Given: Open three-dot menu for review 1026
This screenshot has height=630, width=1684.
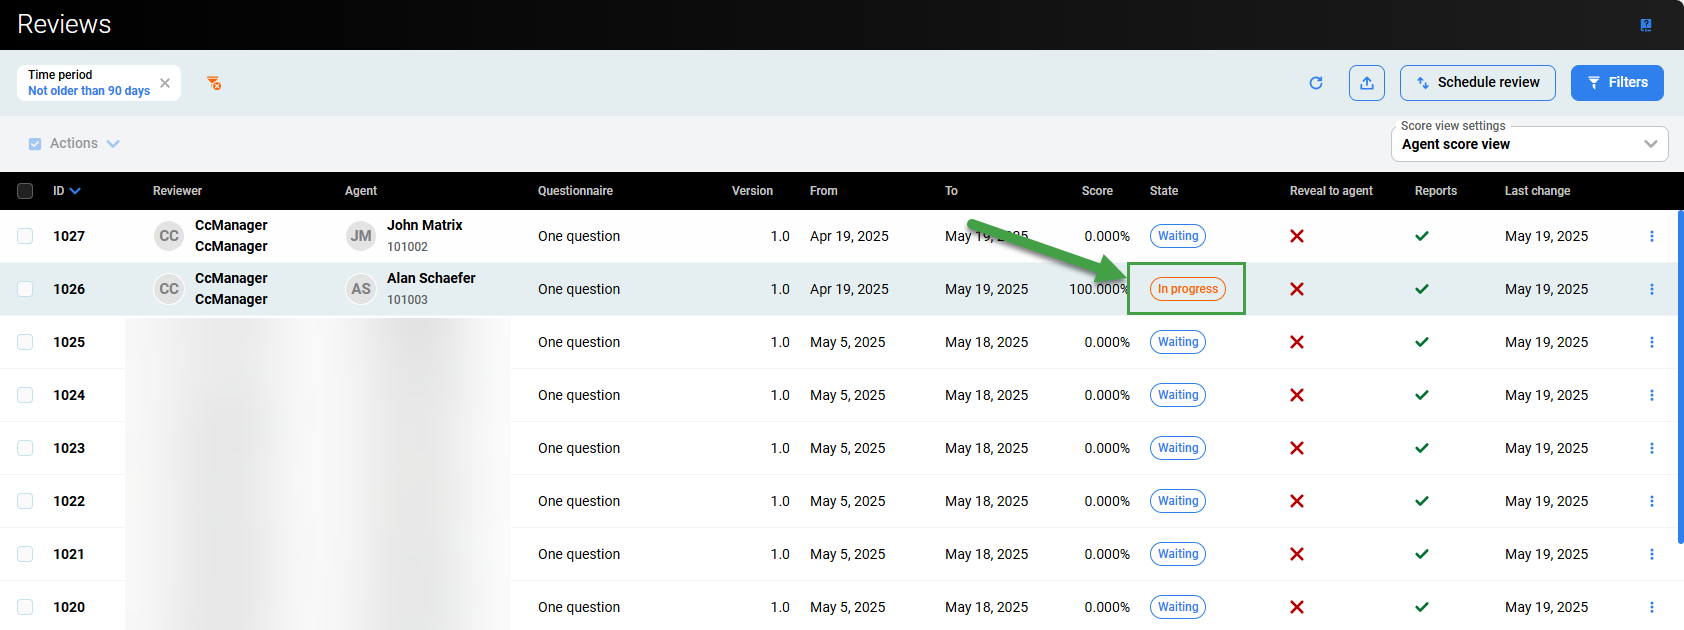Looking at the screenshot, I should pos(1651,289).
